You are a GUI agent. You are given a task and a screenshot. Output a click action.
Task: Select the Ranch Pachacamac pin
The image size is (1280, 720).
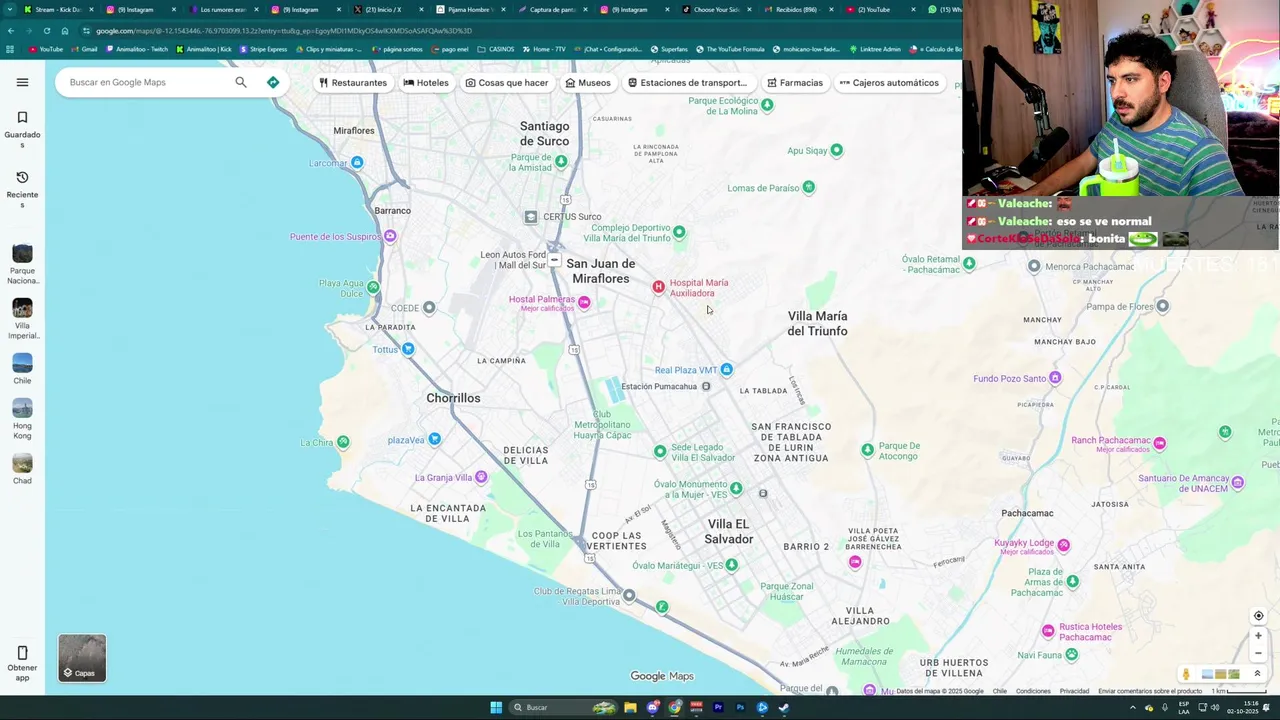coord(1160,443)
